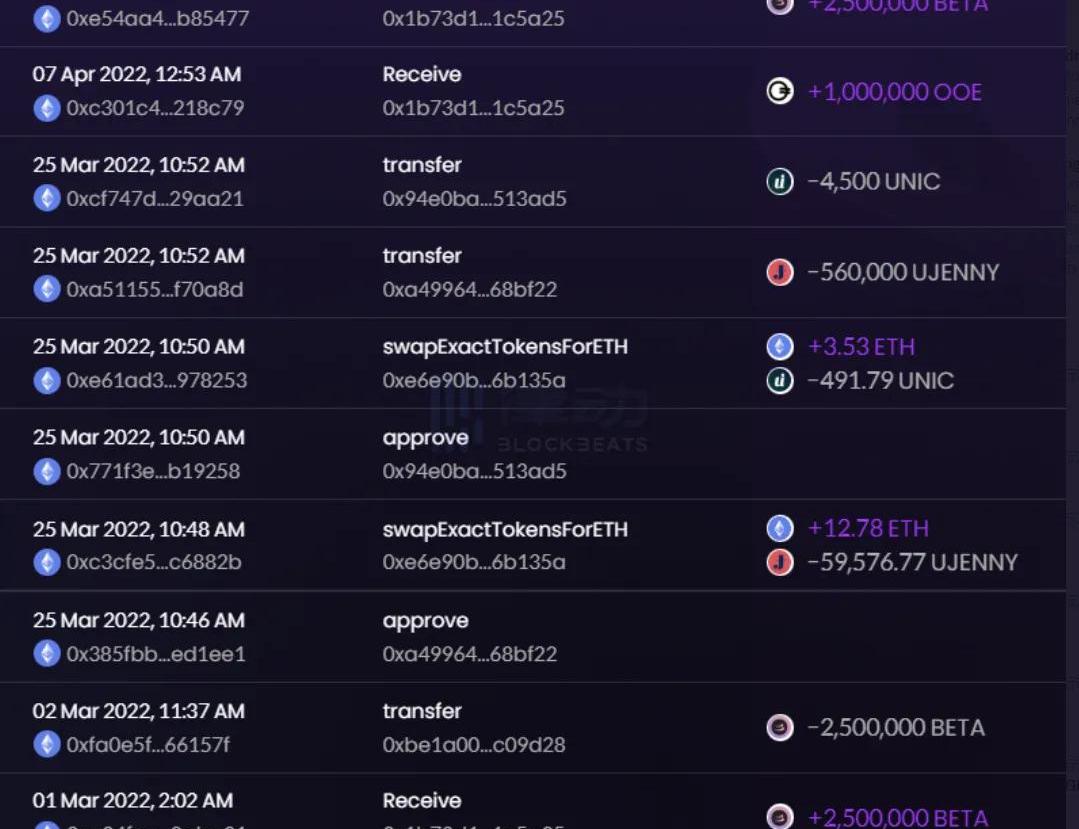The height and width of the screenshot is (829, 1079).
Task: Open transaction hash 0xcf747d...29aa21
Action: pyautogui.click(x=155, y=199)
